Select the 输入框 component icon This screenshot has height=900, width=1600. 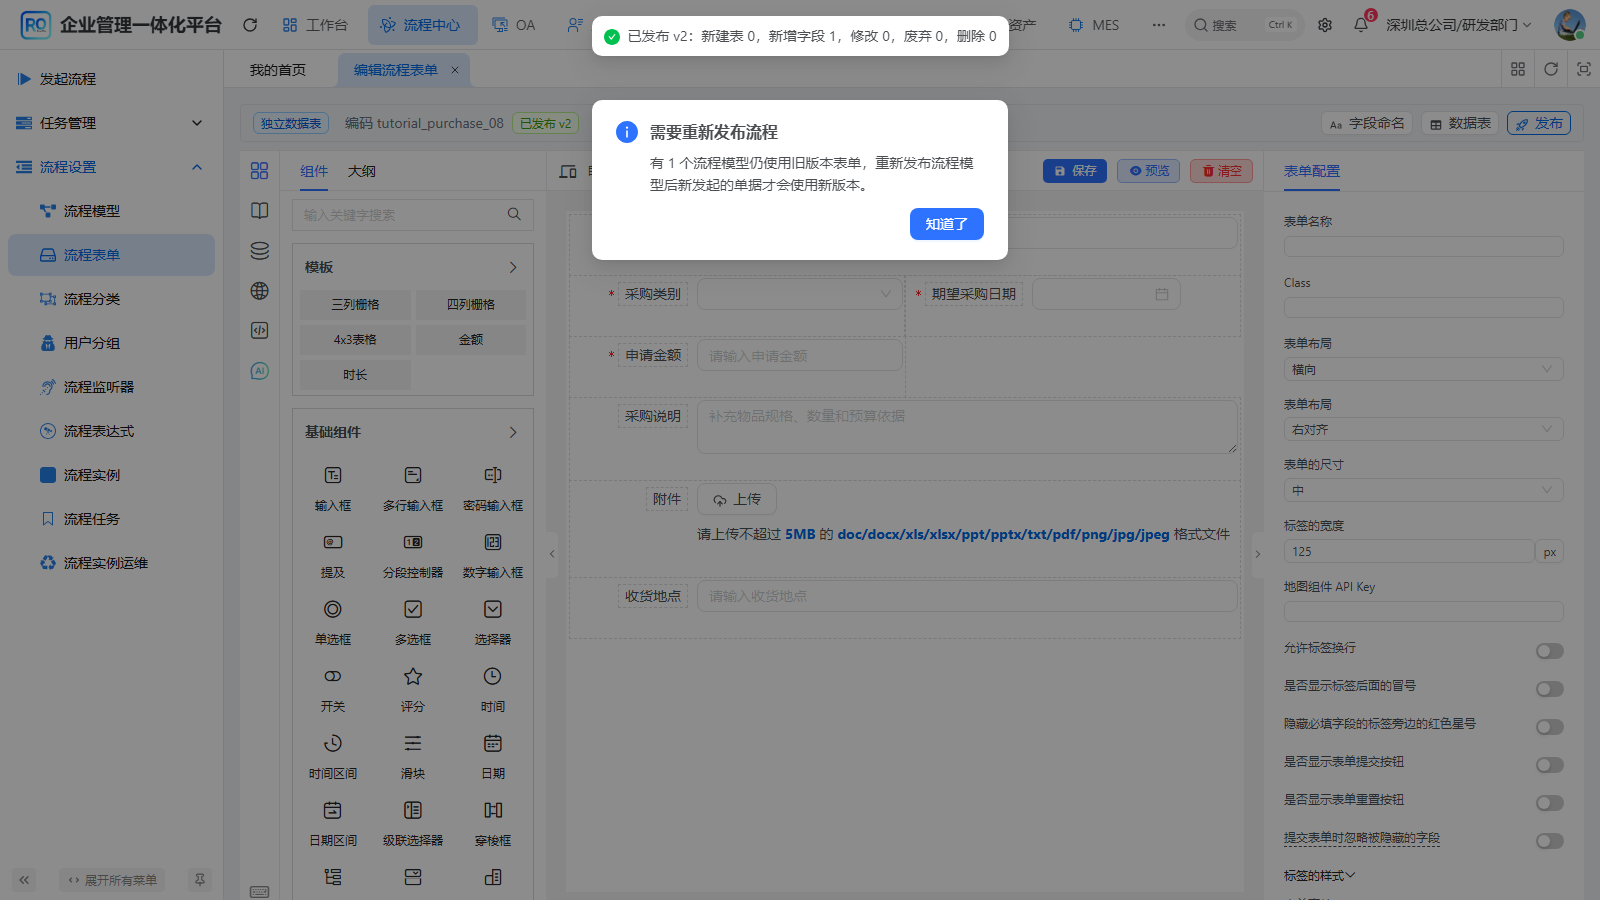333,475
